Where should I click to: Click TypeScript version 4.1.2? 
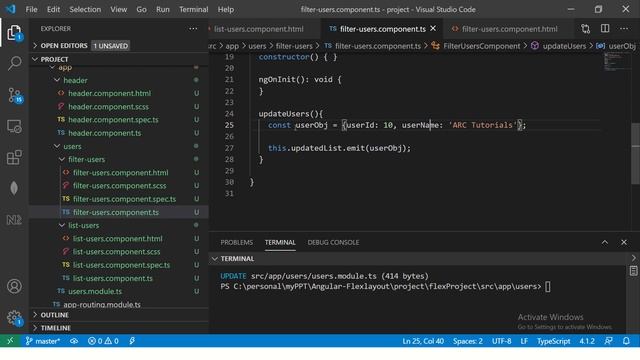click(x=587, y=341)
